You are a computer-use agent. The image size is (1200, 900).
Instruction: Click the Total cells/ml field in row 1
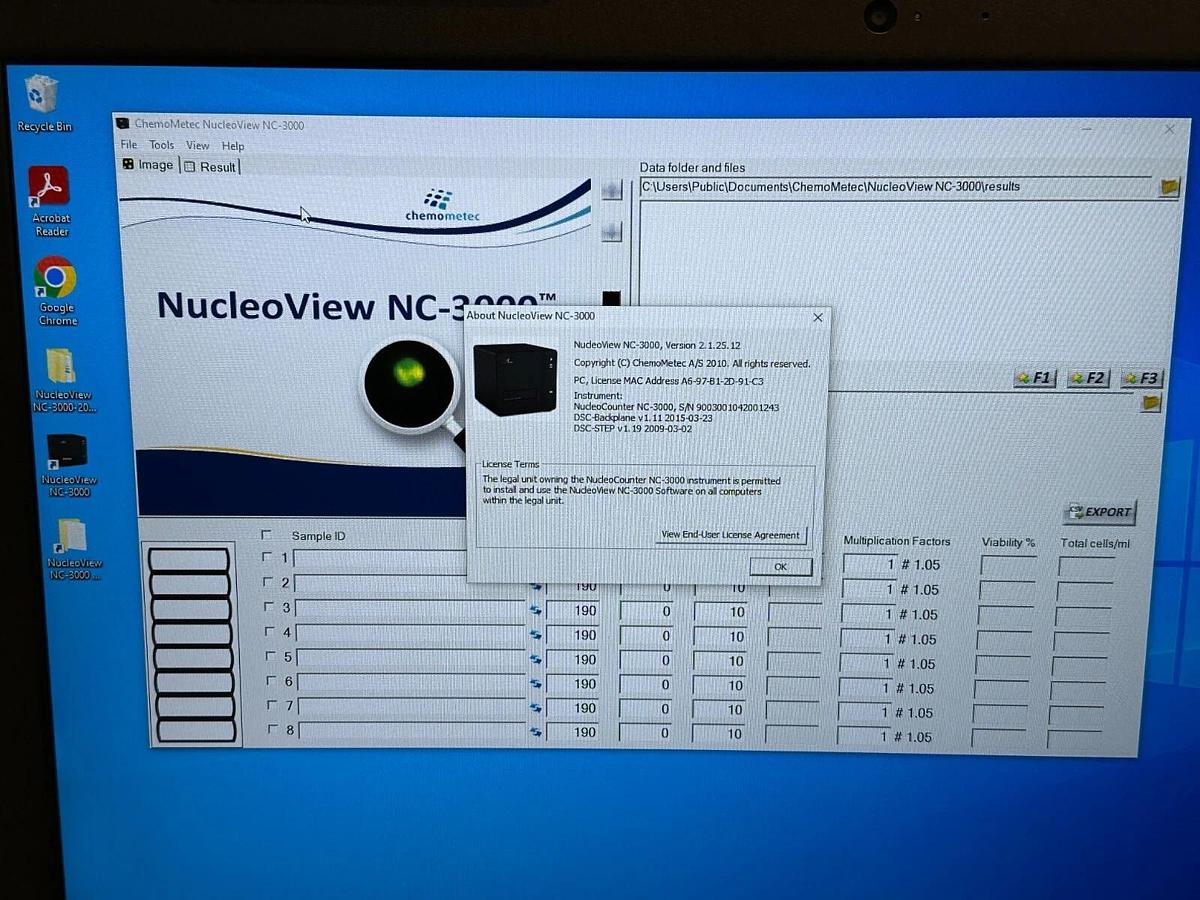(1087, 567)
